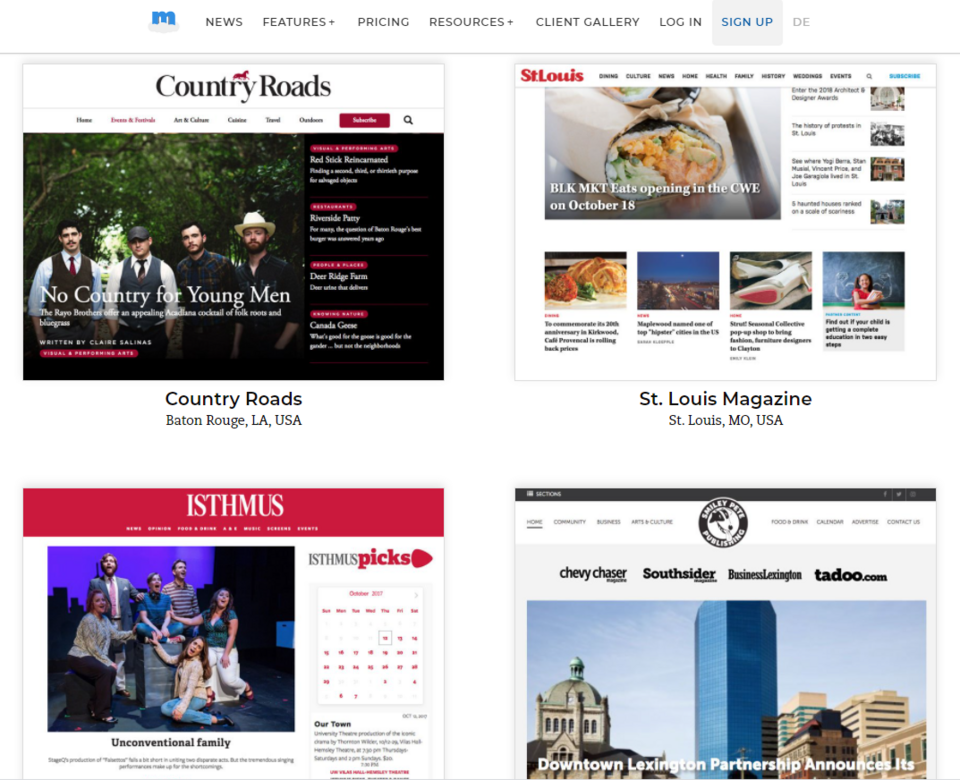
Task: Click the calendar next-month arrow in Isthmus preview
Action: (x=416, y=594)
